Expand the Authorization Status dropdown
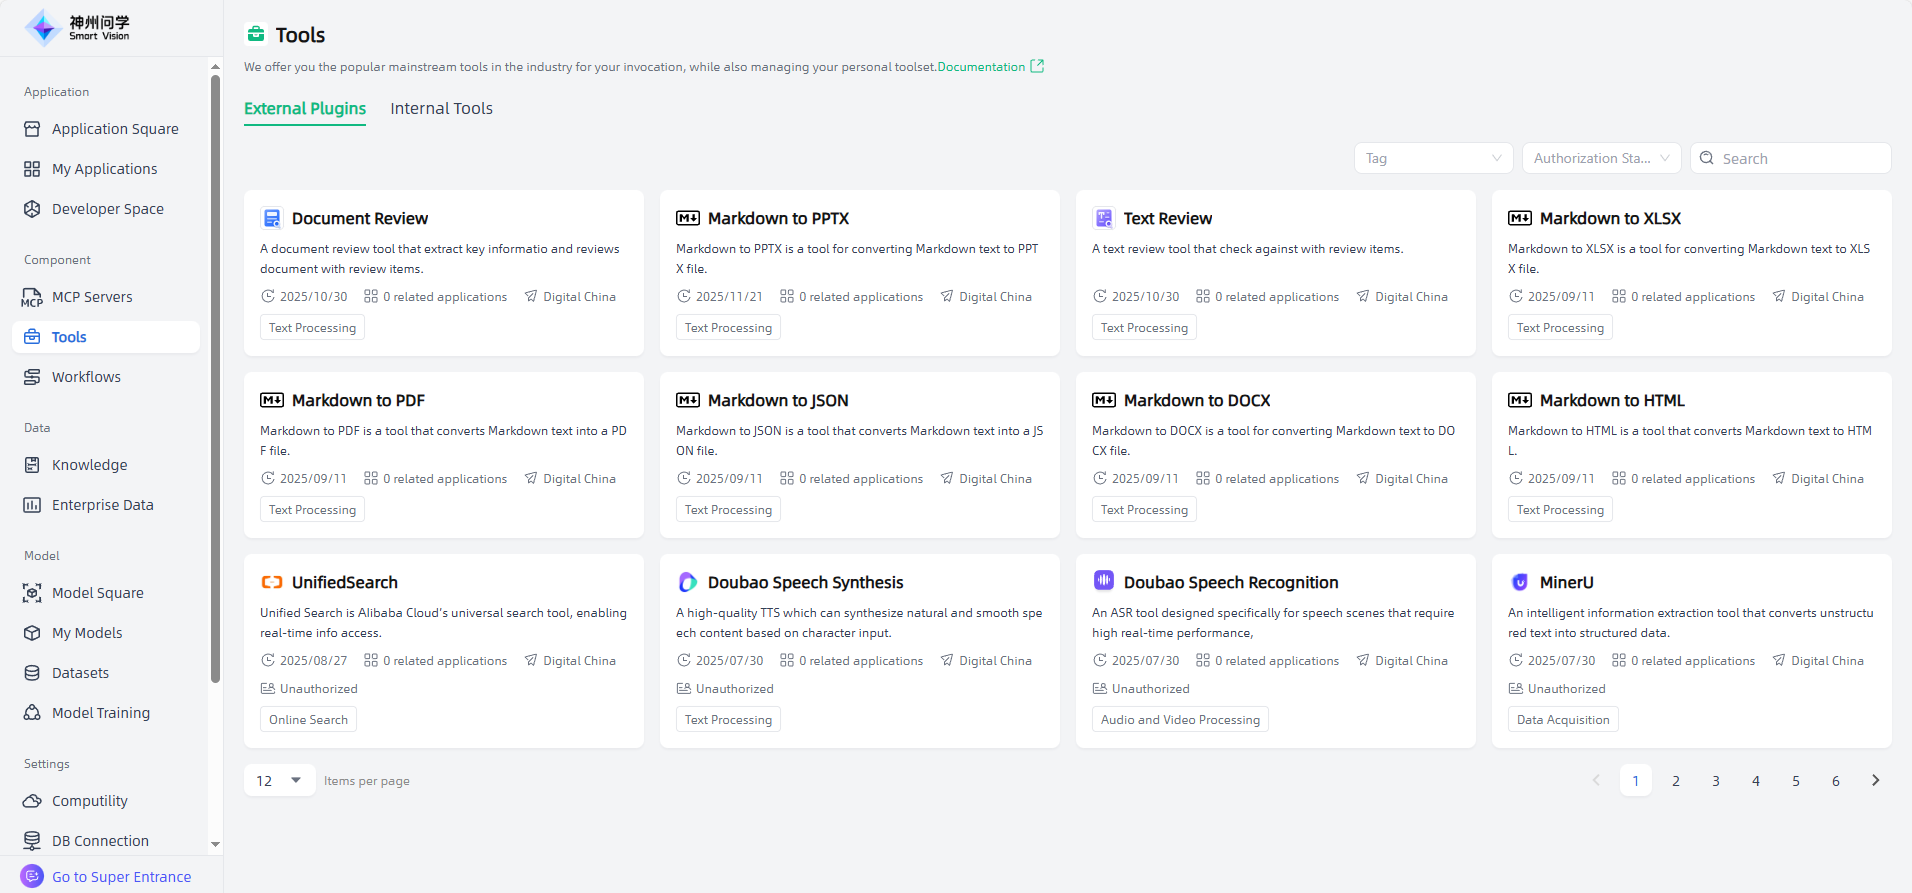1912x893 pixels. [x=1600, y=158]
